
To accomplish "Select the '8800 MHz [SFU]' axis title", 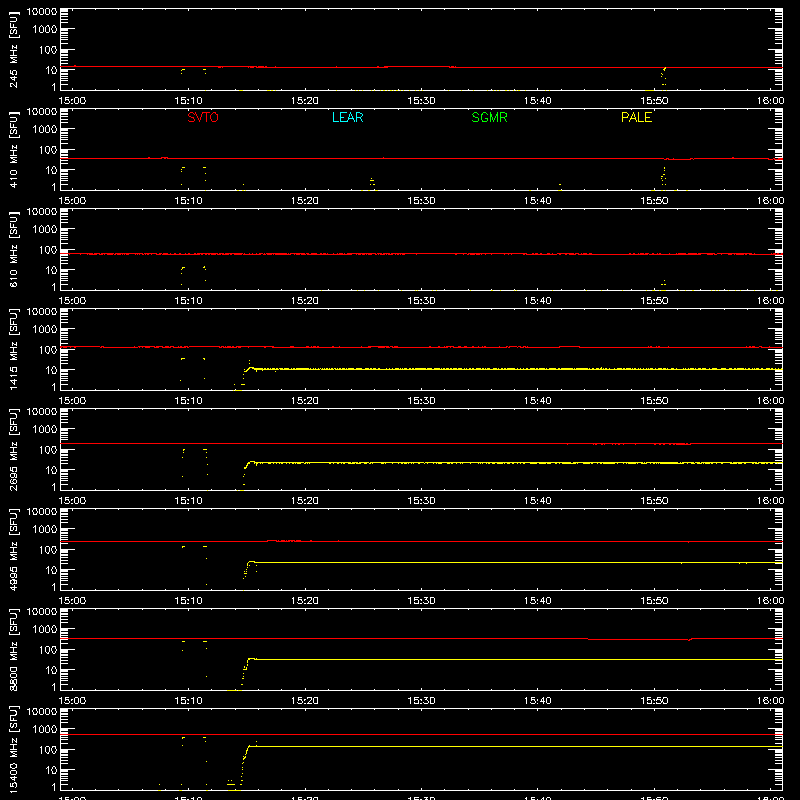I will [14, 649].
